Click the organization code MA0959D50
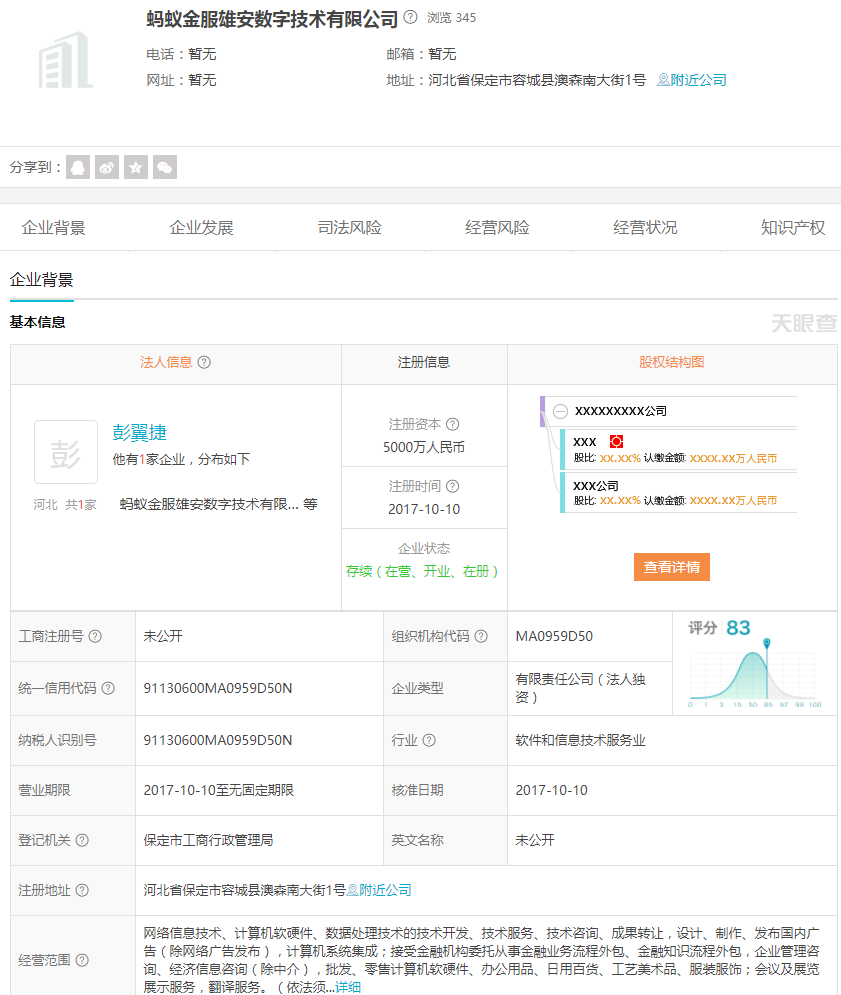The width and height of the screenshot is (841, 995). (554, 636)
